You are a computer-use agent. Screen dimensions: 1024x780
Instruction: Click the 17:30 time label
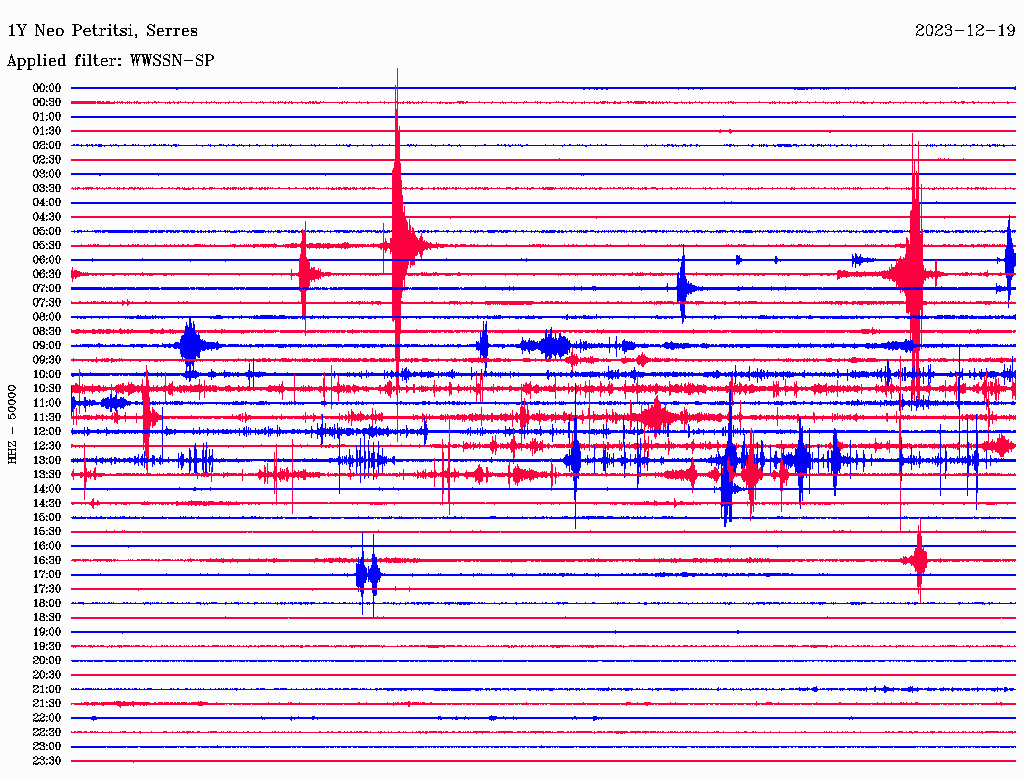[47, 589]
